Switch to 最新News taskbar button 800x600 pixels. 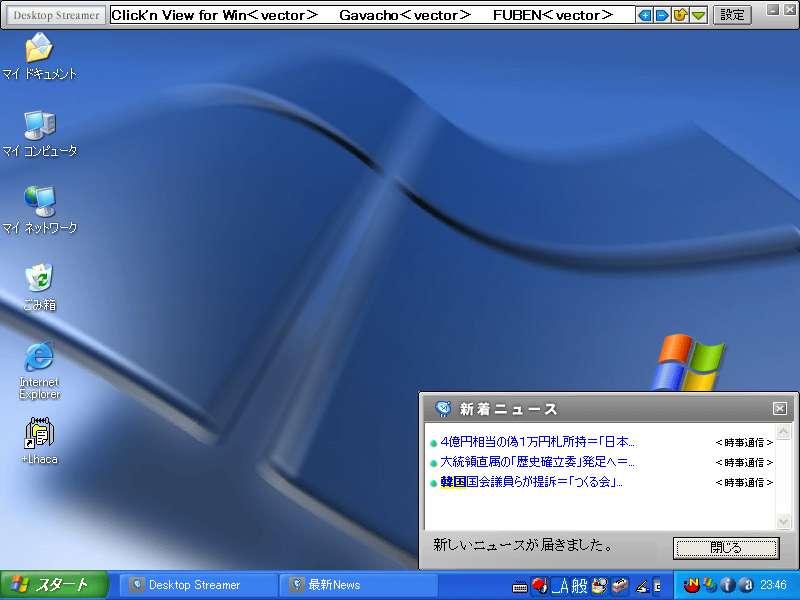point(359,585)
